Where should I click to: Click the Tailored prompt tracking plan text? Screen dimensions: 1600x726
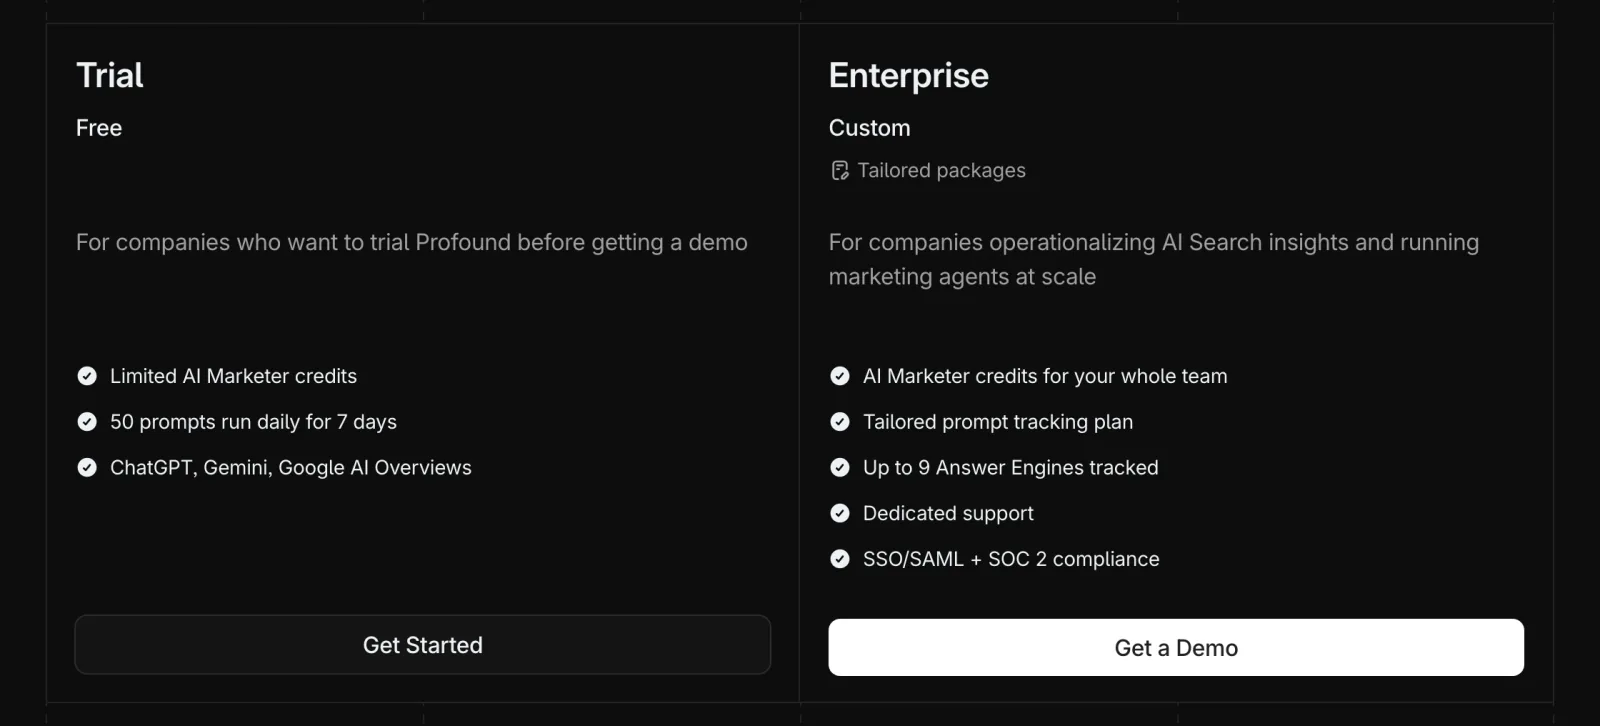pos(998,422)
